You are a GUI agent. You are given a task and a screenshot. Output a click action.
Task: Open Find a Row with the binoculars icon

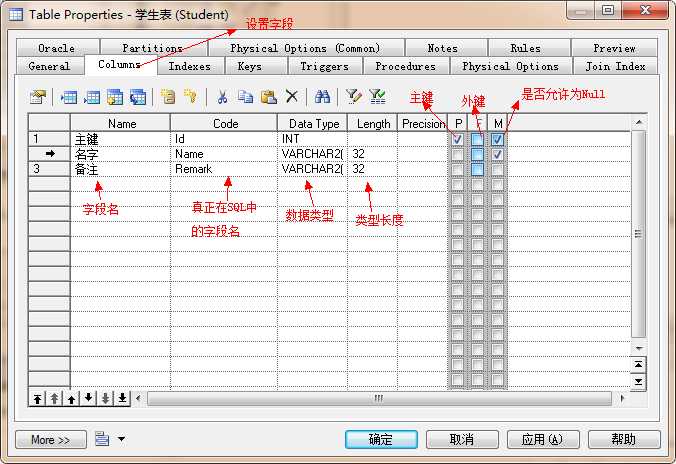point(322,97)
